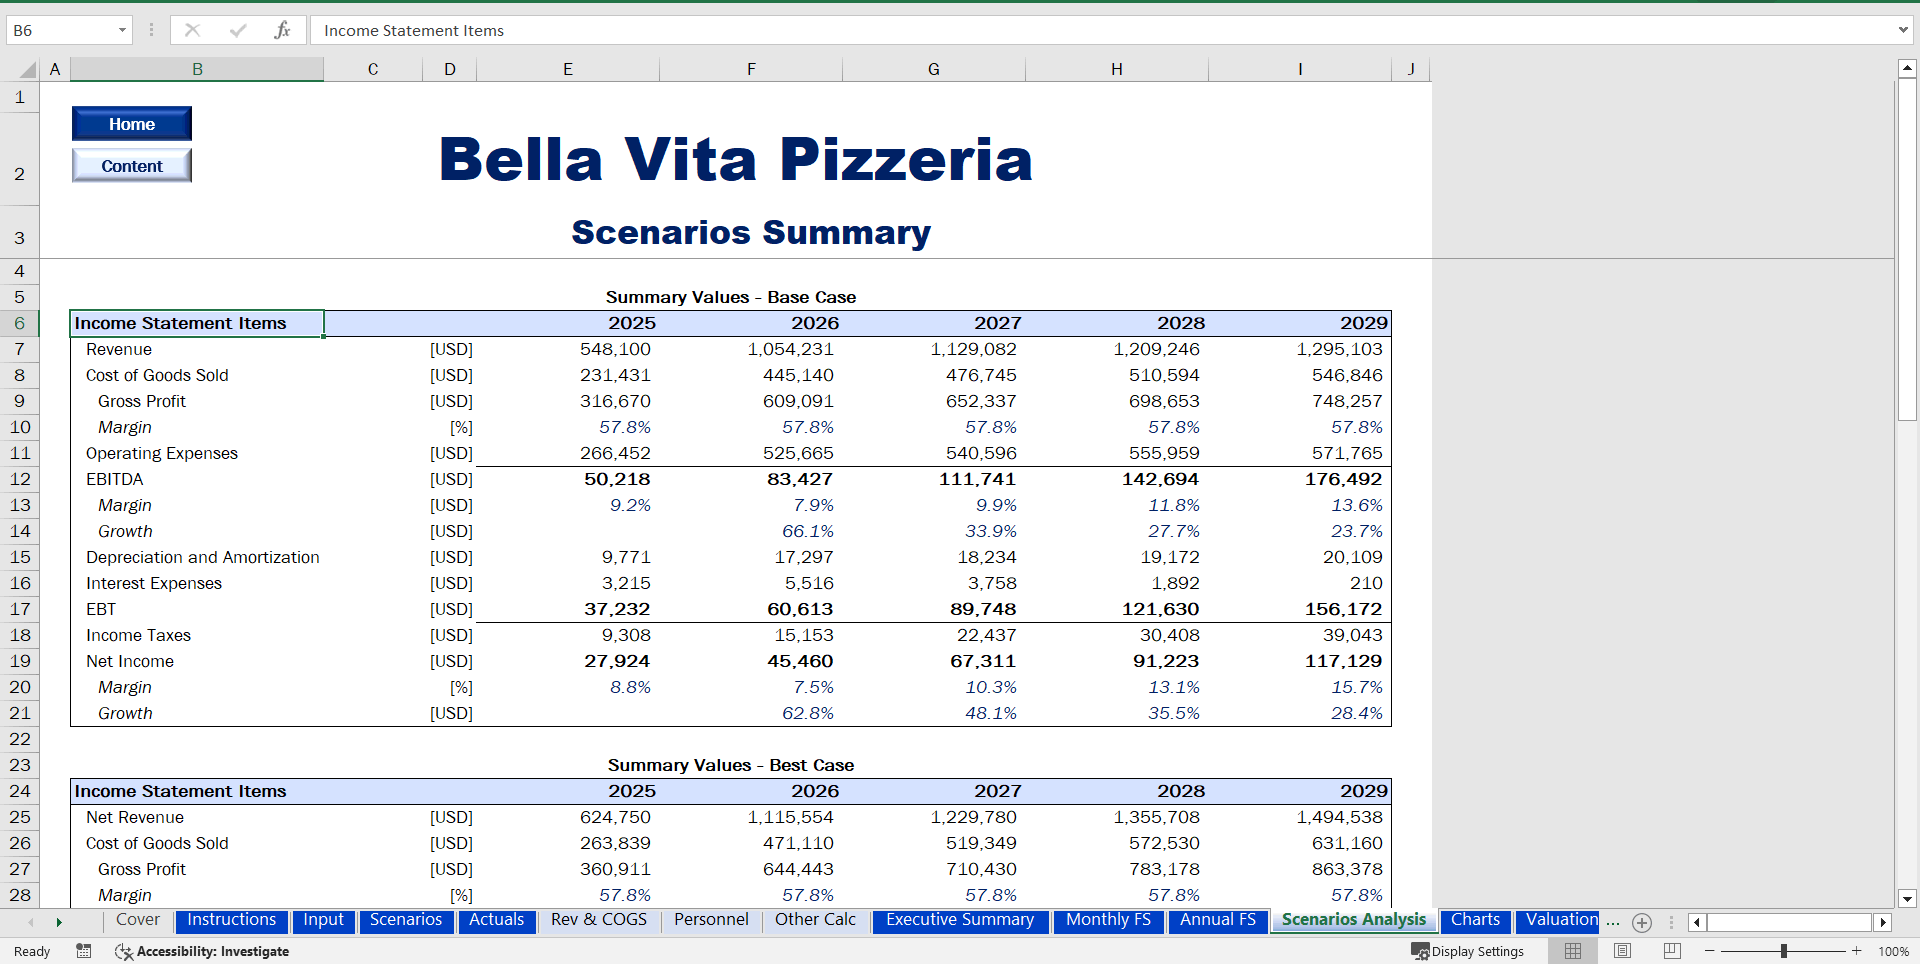The width and height of the screenshot is (1920, 966).
Task: Select the Depreciation and Amortization label
Action: [203, 557]
